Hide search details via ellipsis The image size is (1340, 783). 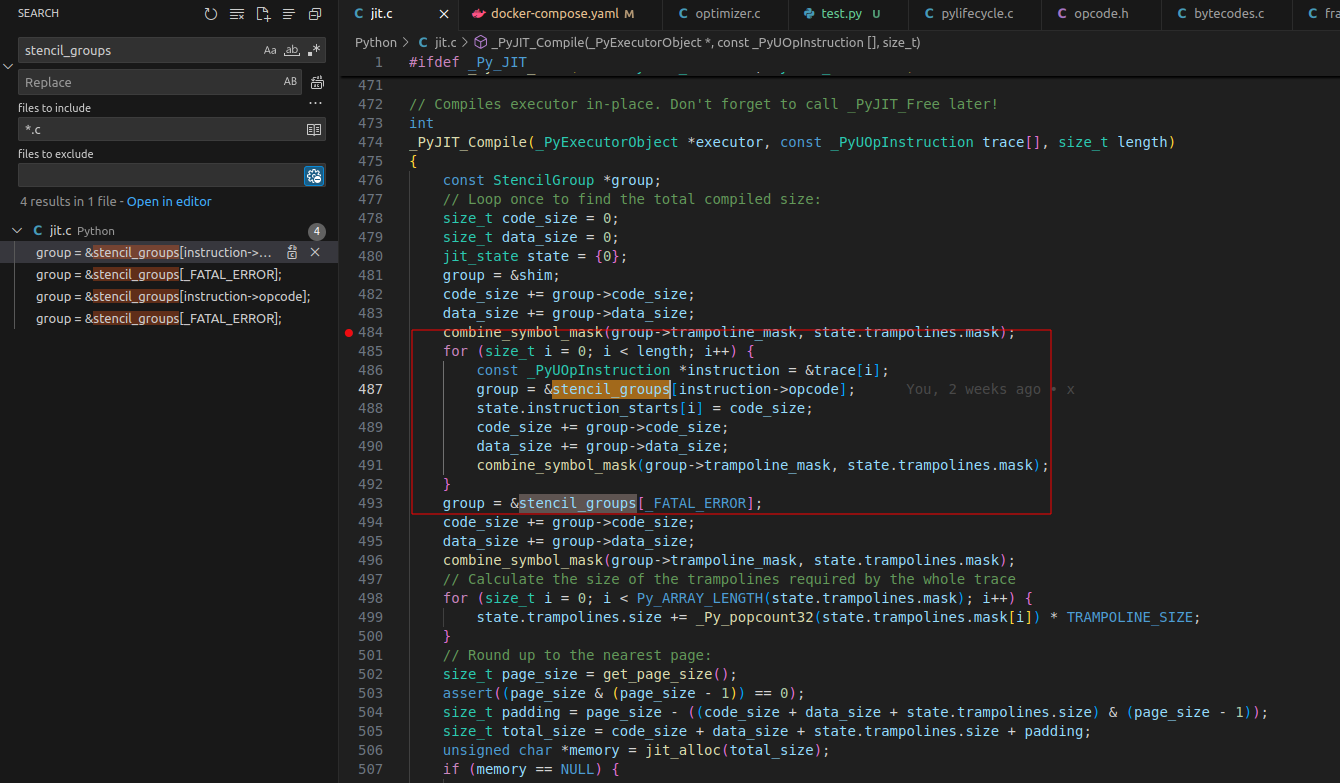tap(315, 103)
